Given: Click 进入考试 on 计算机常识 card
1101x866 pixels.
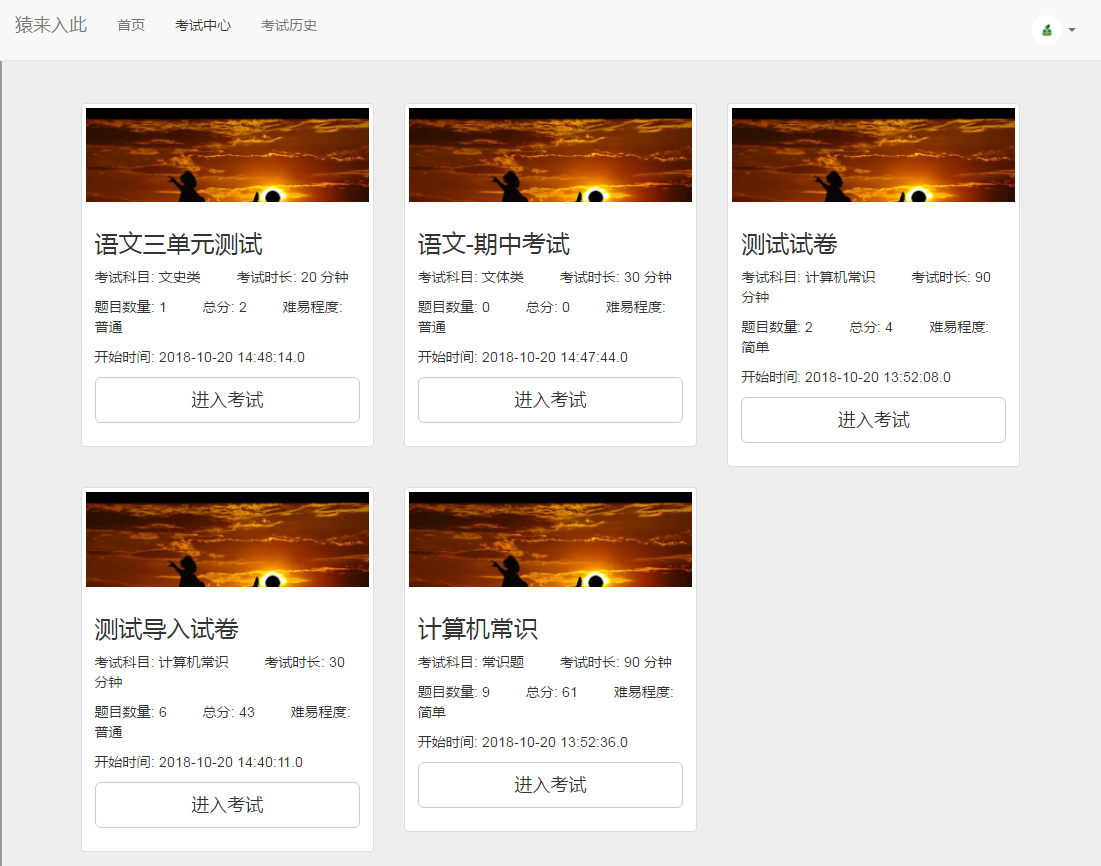Looking at the screenshot, I should 550,784.
